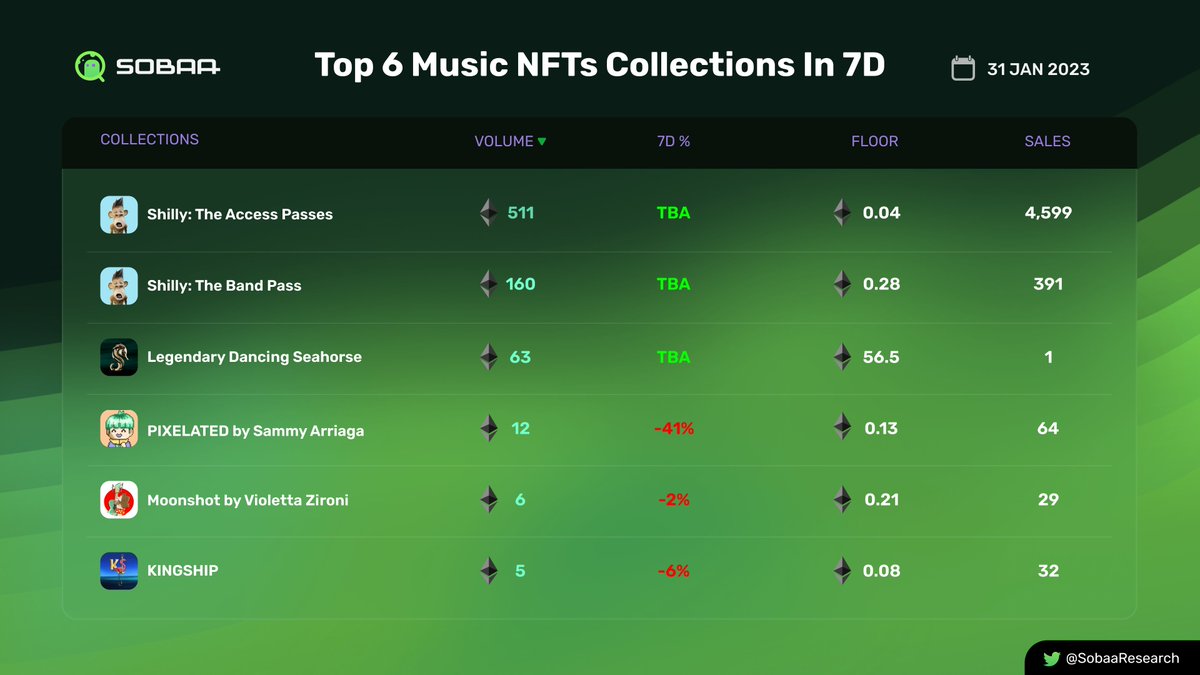1200x675 pixels.
Task: Select the KINGSHIP collection name
Action: point(183,571)
